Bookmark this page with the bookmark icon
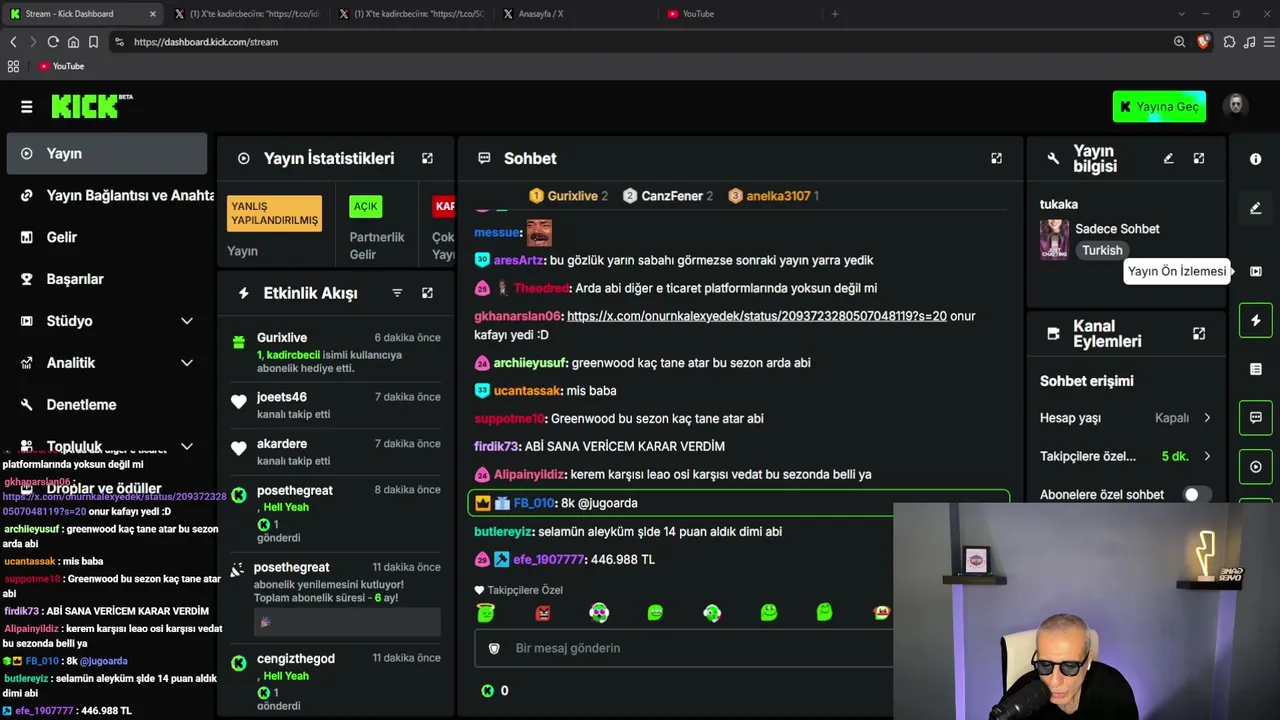1280x720 pixels. [93, 42]
